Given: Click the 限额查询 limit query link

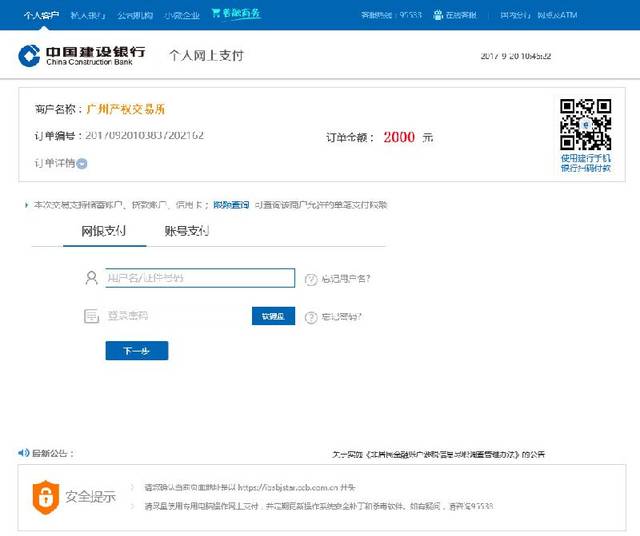Looking at the screenshot, I should [231, 205].
